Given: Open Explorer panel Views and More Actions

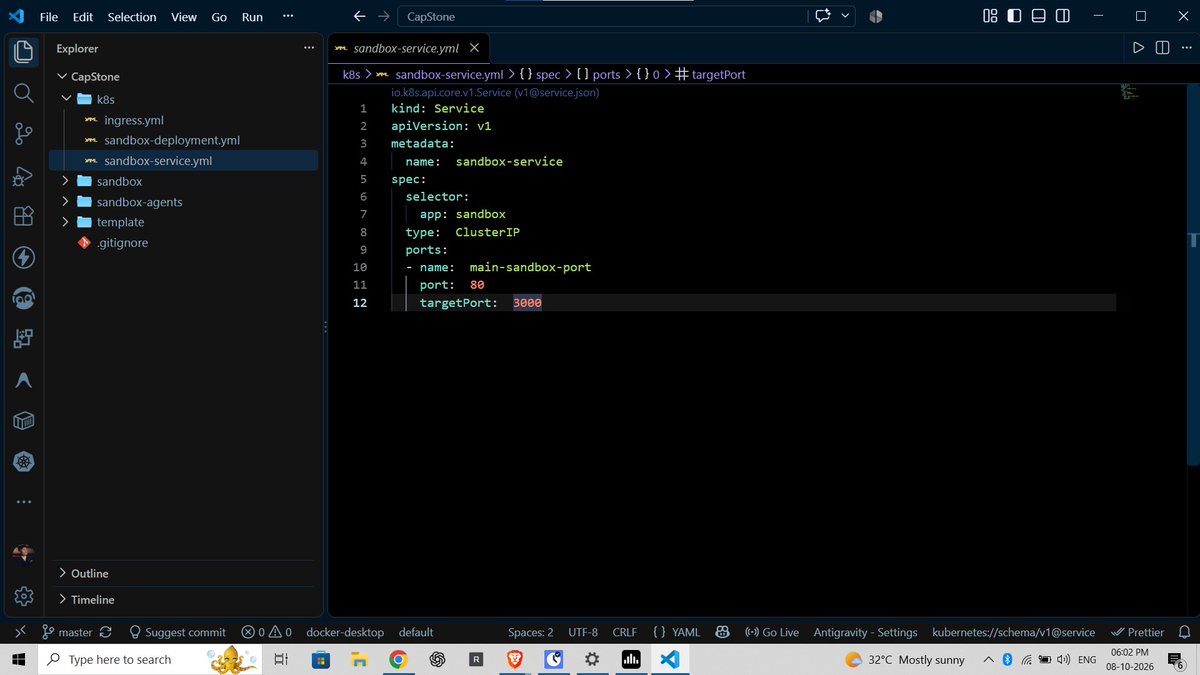Looking at the screenshot, I should tap(308, 47).
